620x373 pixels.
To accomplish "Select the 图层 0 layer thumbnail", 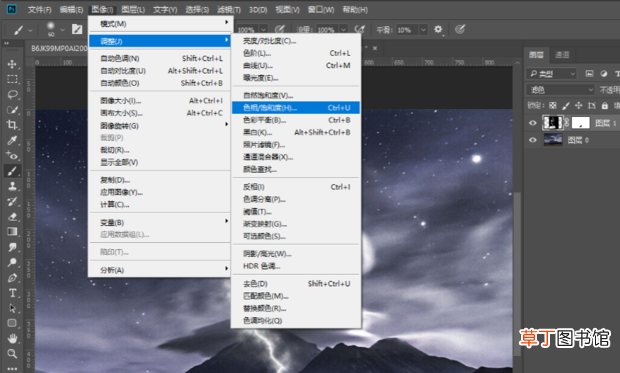I will pyautogui.click(x=553, y=140).
